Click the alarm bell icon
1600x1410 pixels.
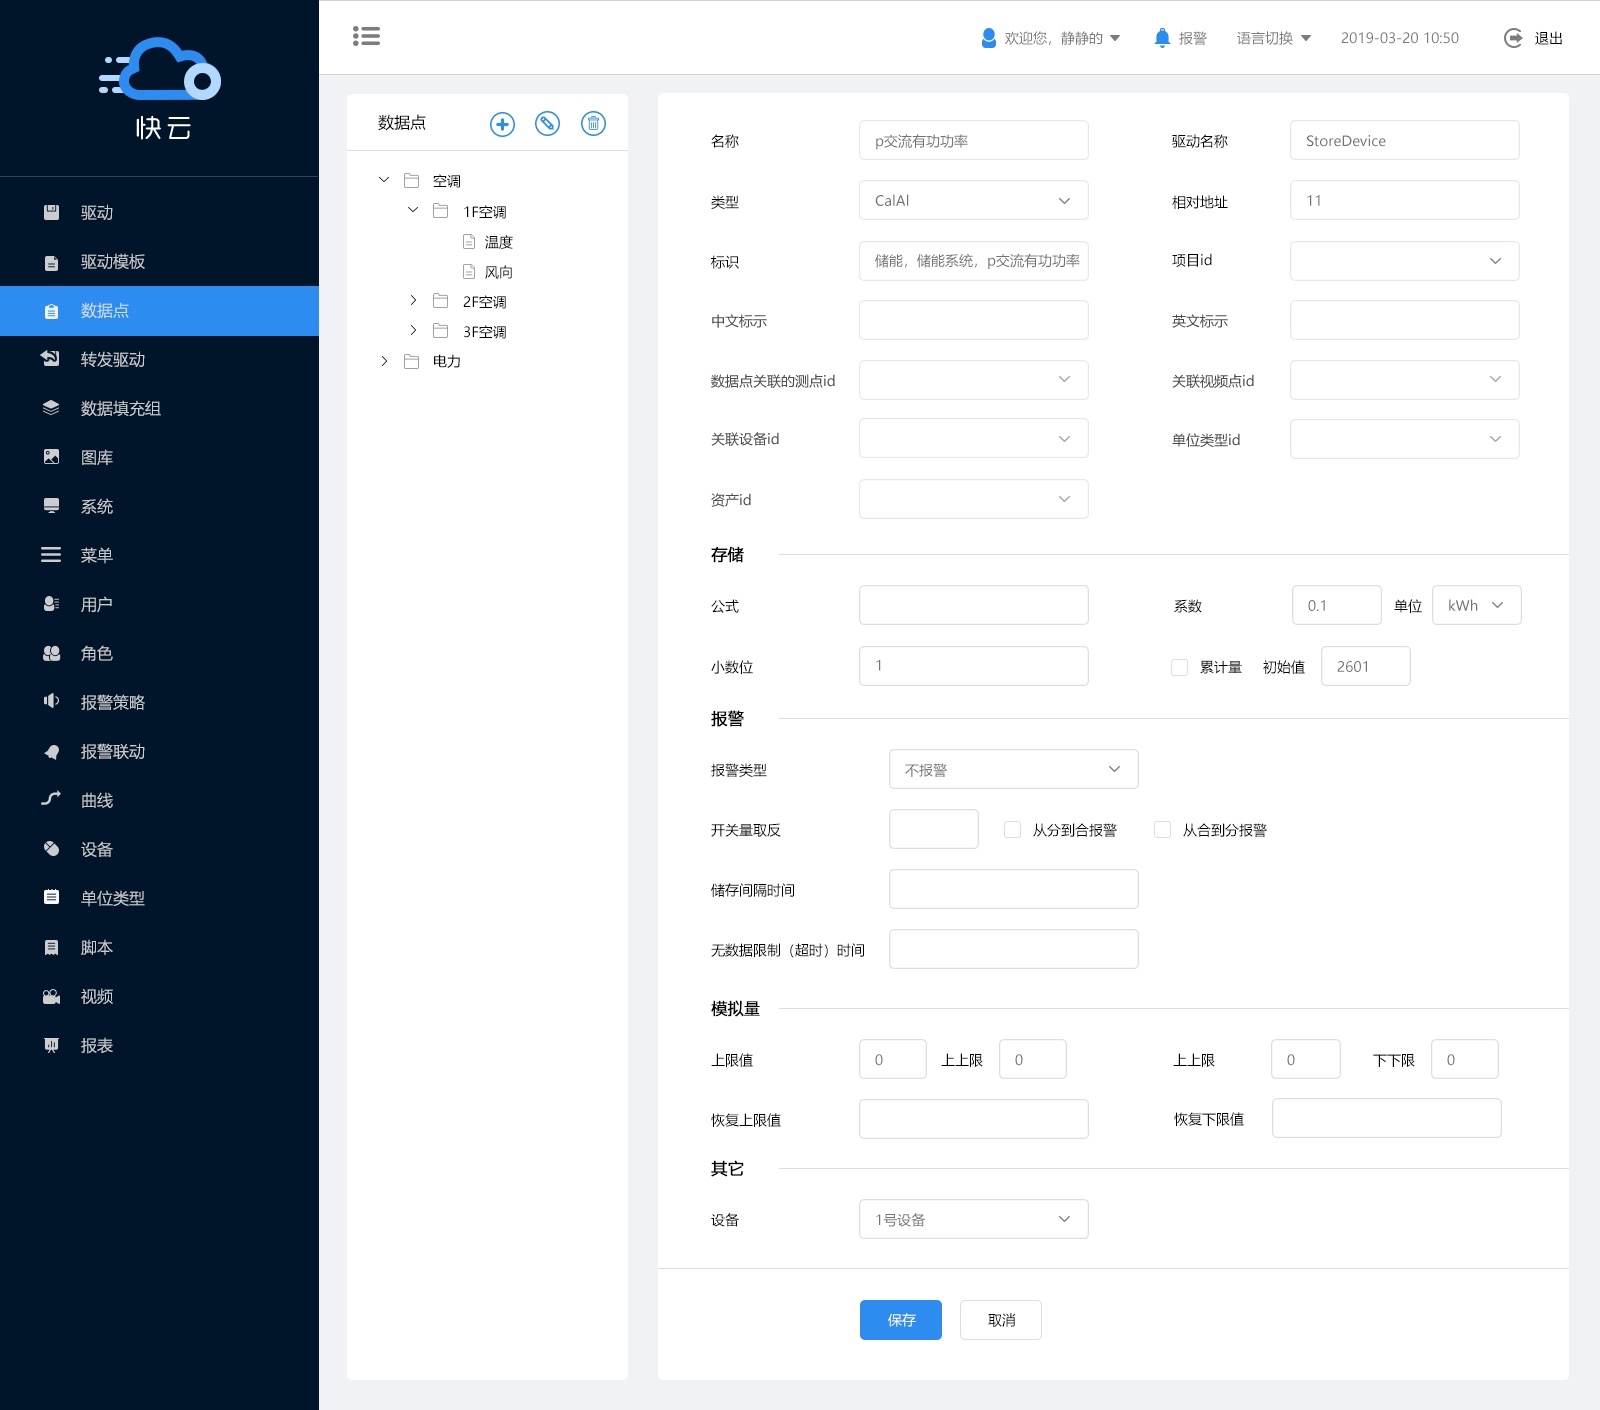pos(1162,38)
